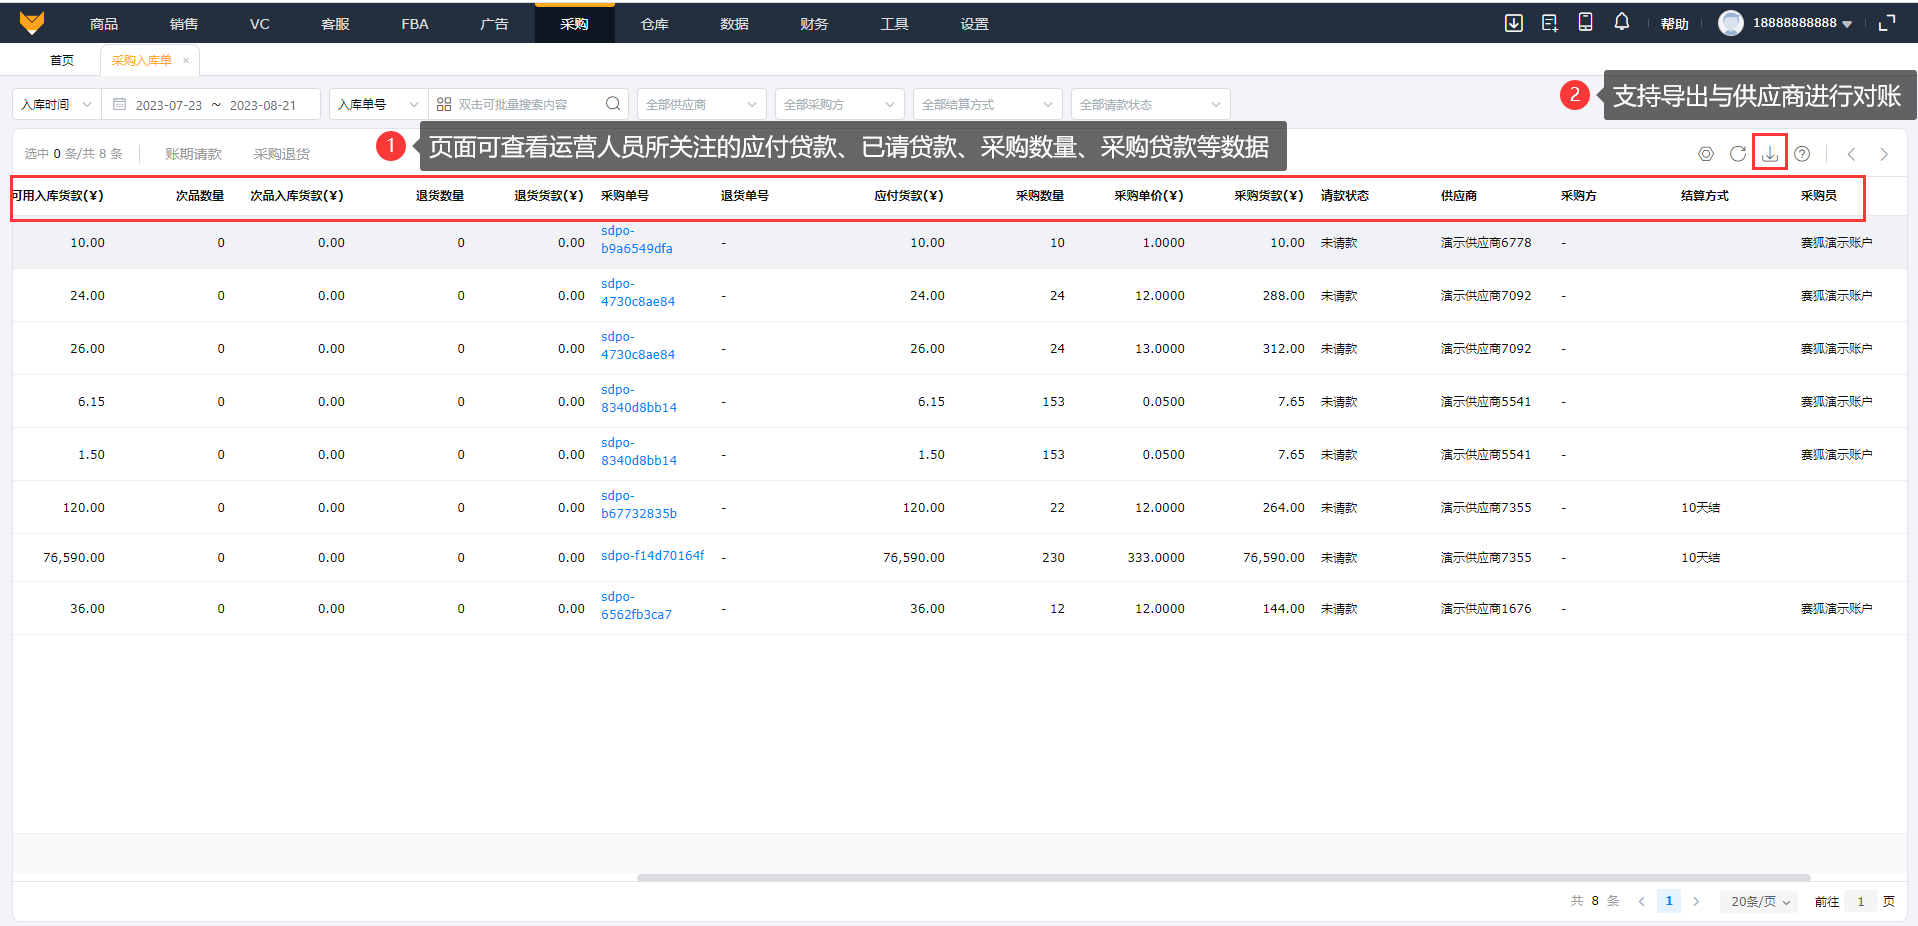Click the fullscreen expand icon in header
This screenshot has height=926, width=1918.
[x=1887, y=23]
